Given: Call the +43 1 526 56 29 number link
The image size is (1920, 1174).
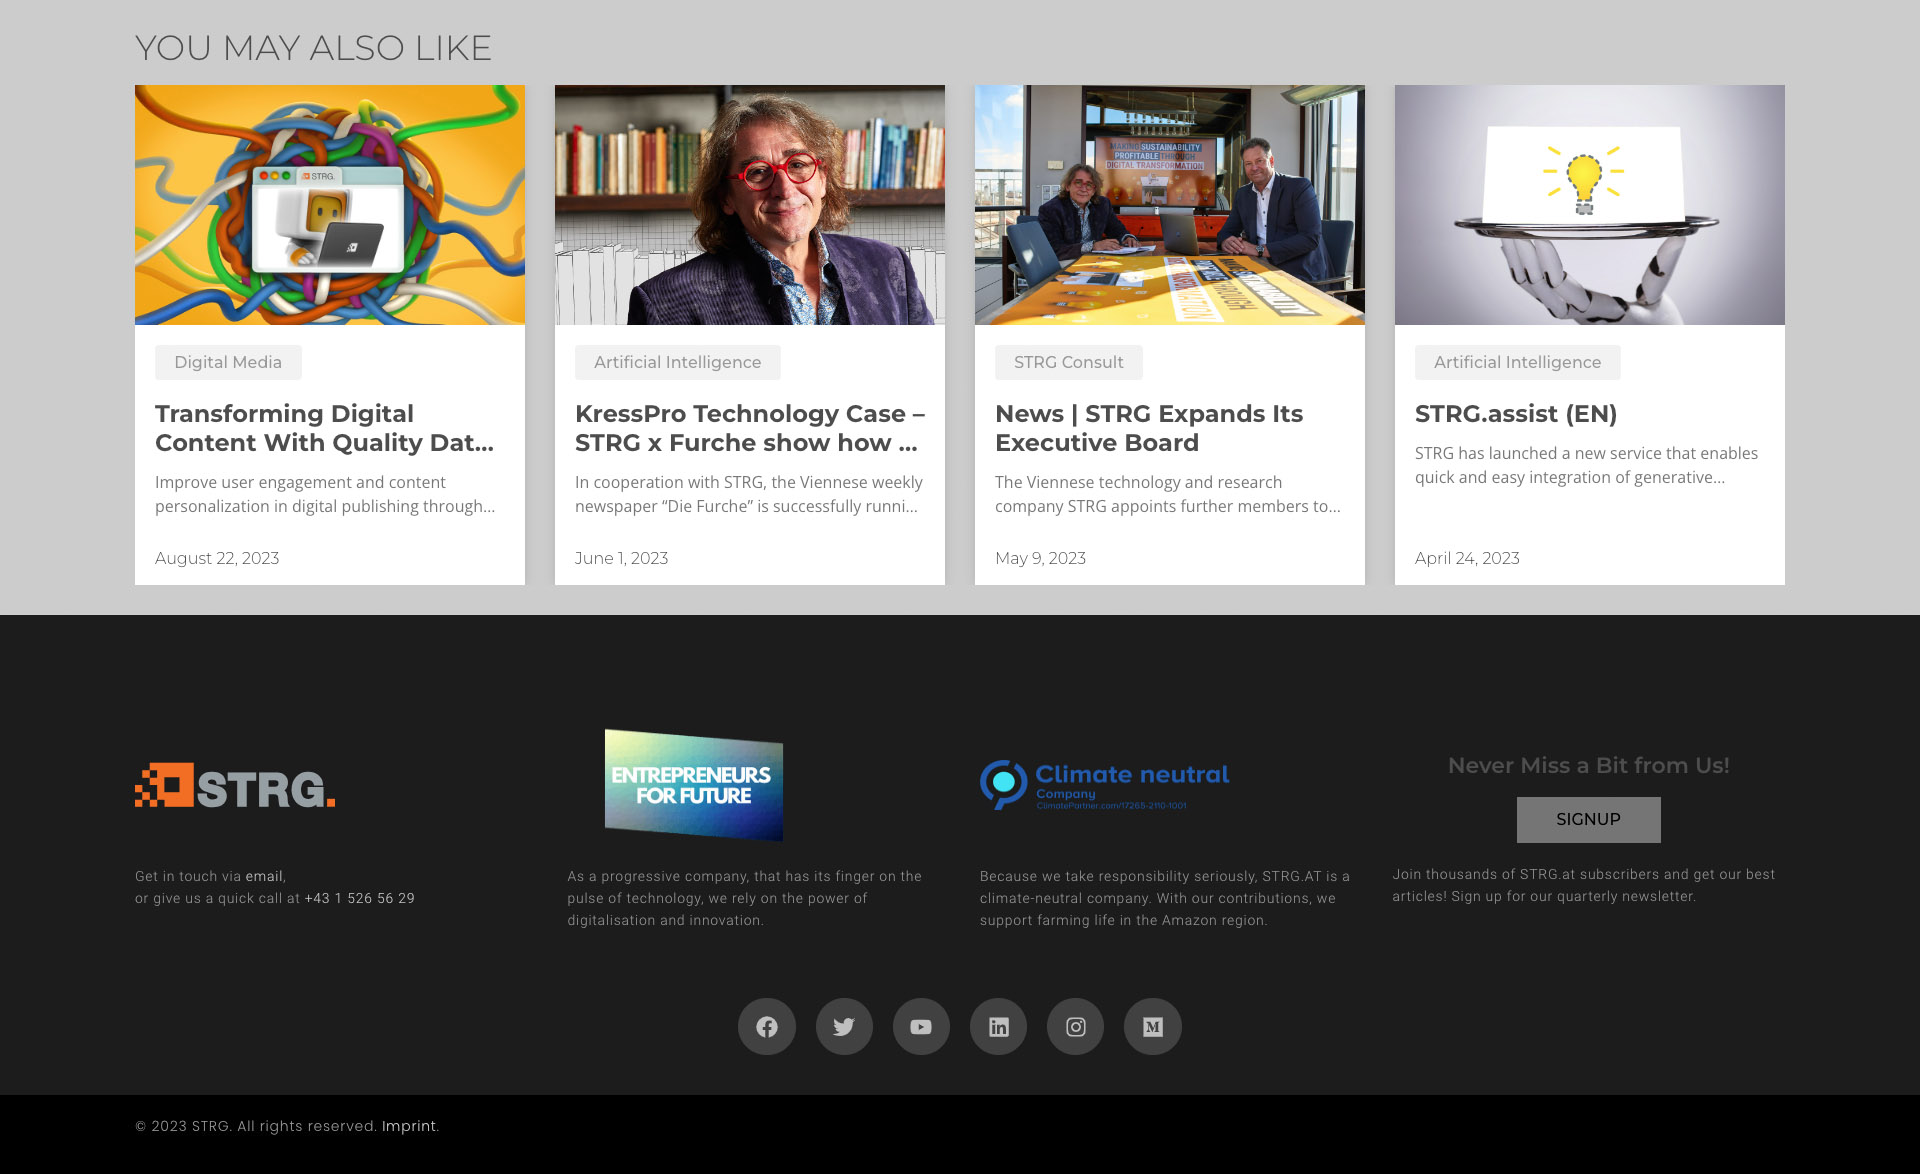Looking at the screenshot, I should pyautogui.click(x=360, y=898).
